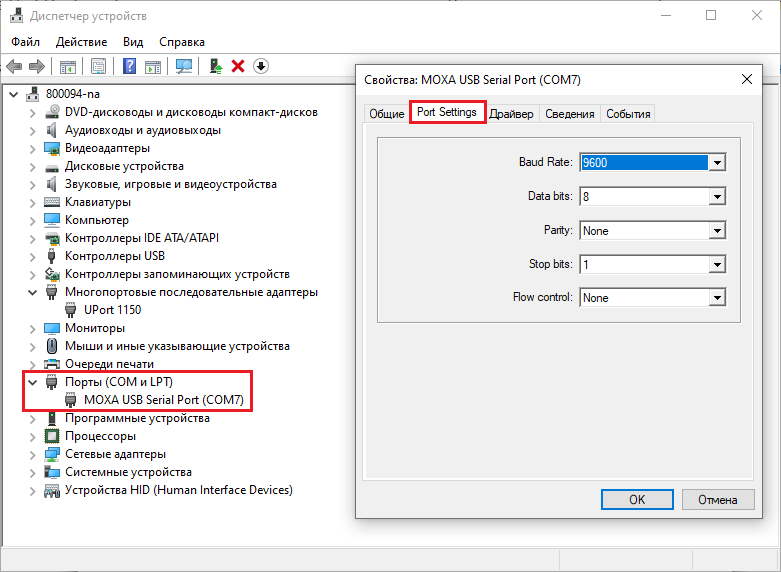This screenshot has height=572, width=781.
Task: Open the Flow control dropdown
Action: pyautogui.click(x=716, y=298)
